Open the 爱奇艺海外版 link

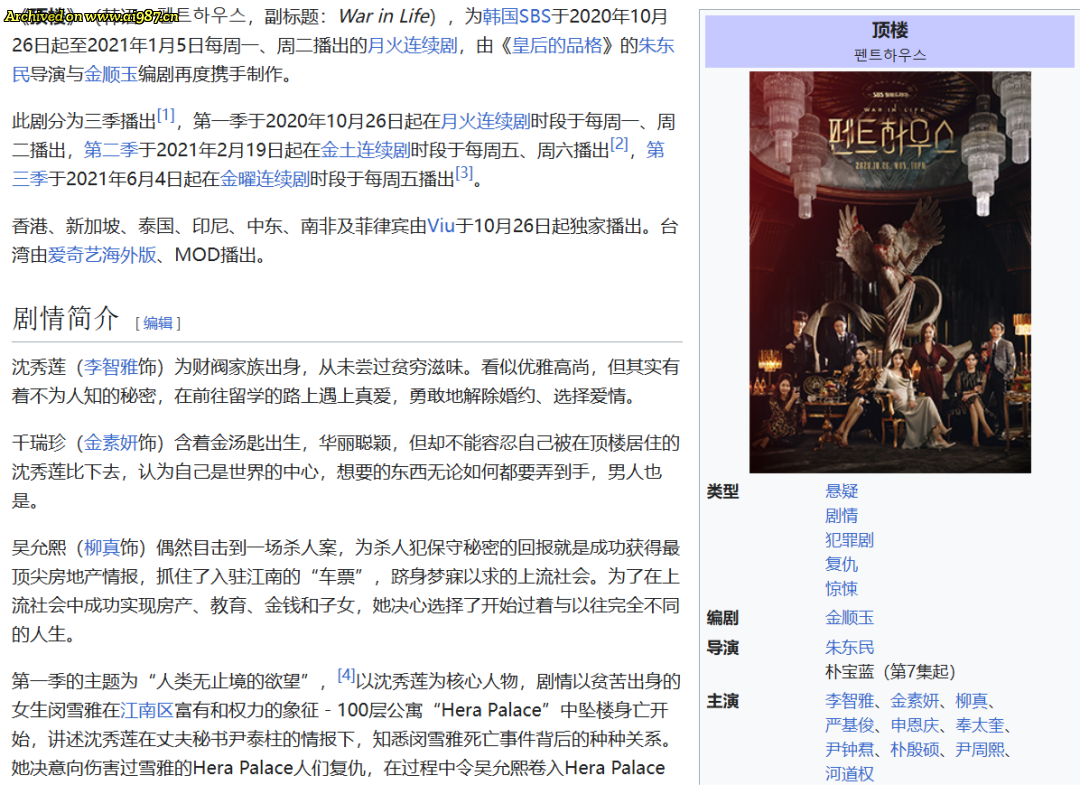tap(102, 255)
